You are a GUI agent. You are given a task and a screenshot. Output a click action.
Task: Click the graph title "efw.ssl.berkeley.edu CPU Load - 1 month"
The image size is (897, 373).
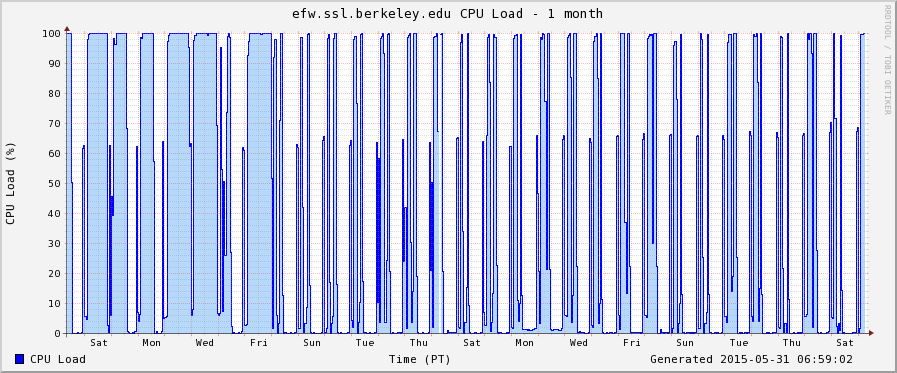[x=447, y=13]
